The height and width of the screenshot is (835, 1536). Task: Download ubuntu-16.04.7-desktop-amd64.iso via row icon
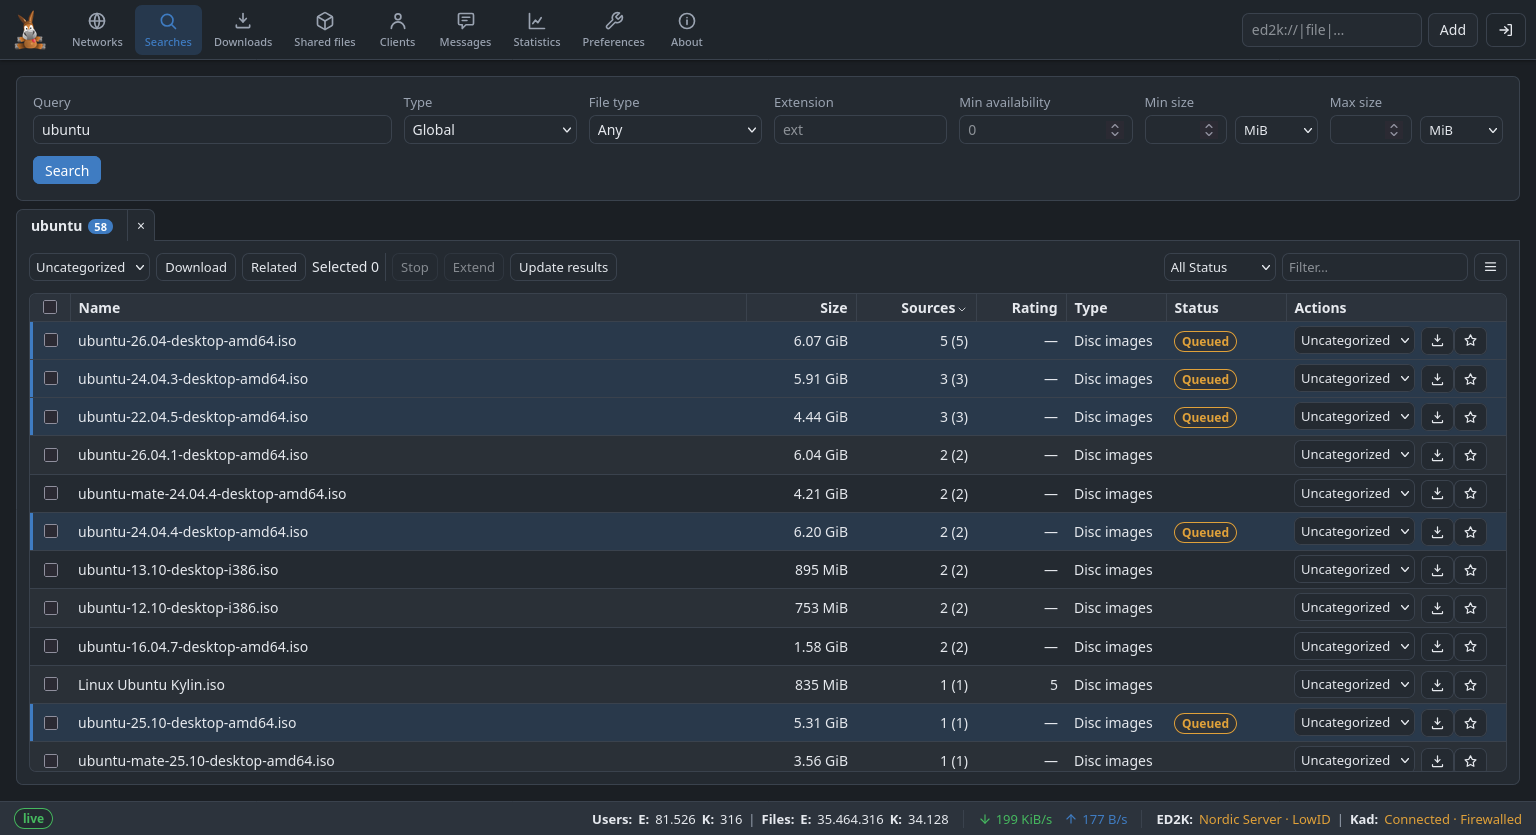pyautogui.click(x=1437, y=647)
